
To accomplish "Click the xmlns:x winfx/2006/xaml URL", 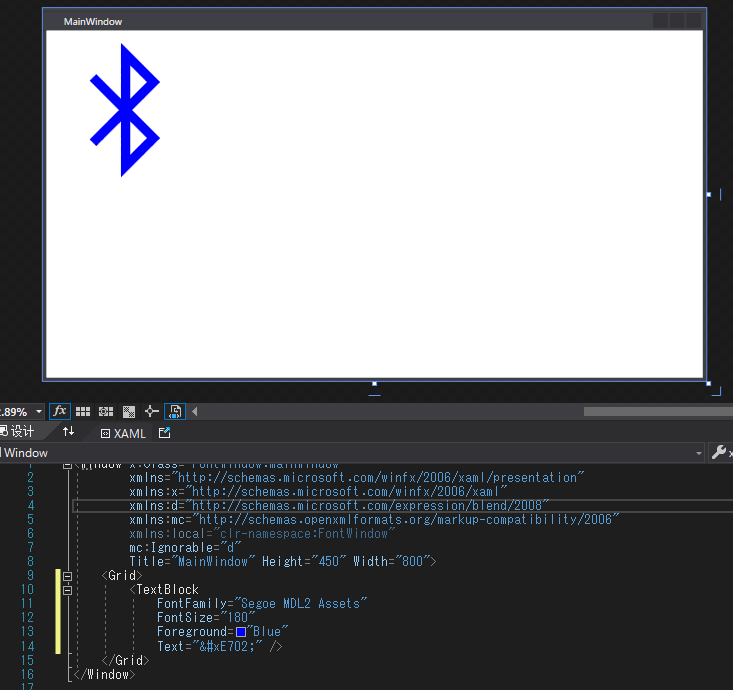I will [x=346, y=491].
